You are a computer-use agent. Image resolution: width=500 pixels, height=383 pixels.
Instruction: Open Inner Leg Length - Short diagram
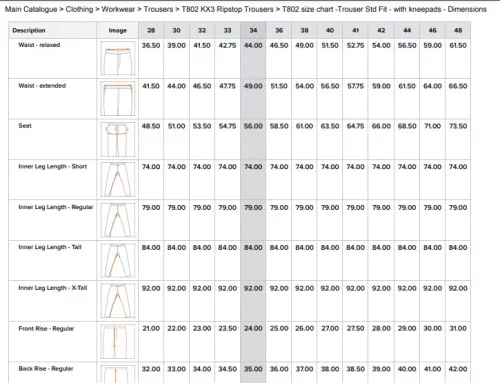118,180
